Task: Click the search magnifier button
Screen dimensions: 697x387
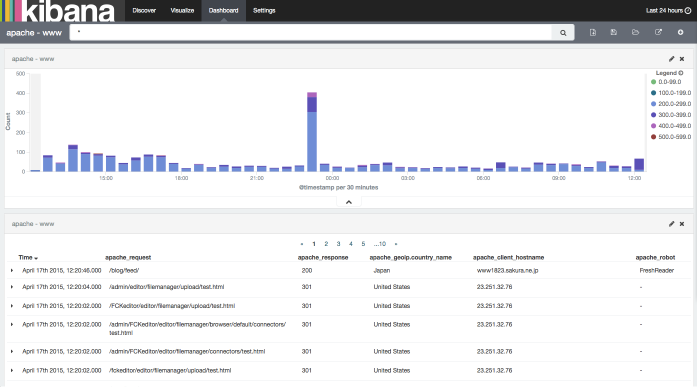Action: pyautogui.click(x=563, y=32)
